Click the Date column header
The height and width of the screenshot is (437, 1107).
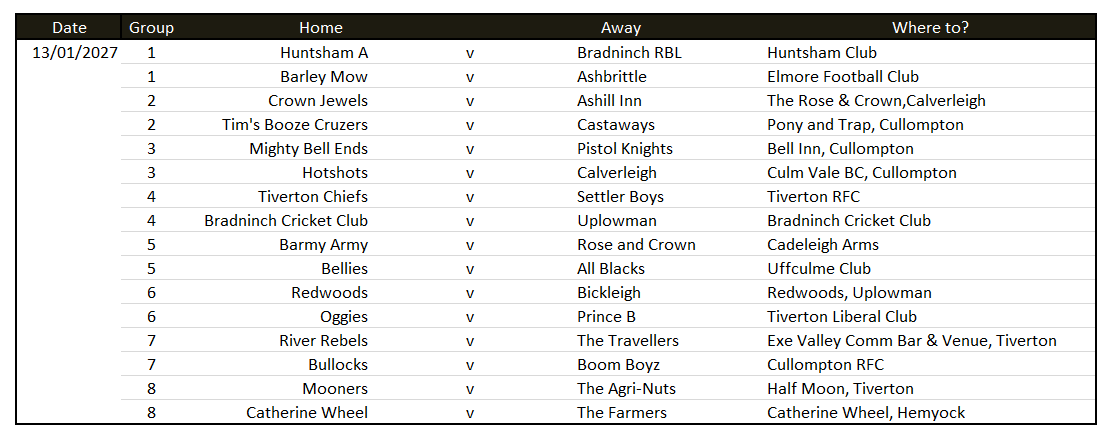[x=70, y=28]
